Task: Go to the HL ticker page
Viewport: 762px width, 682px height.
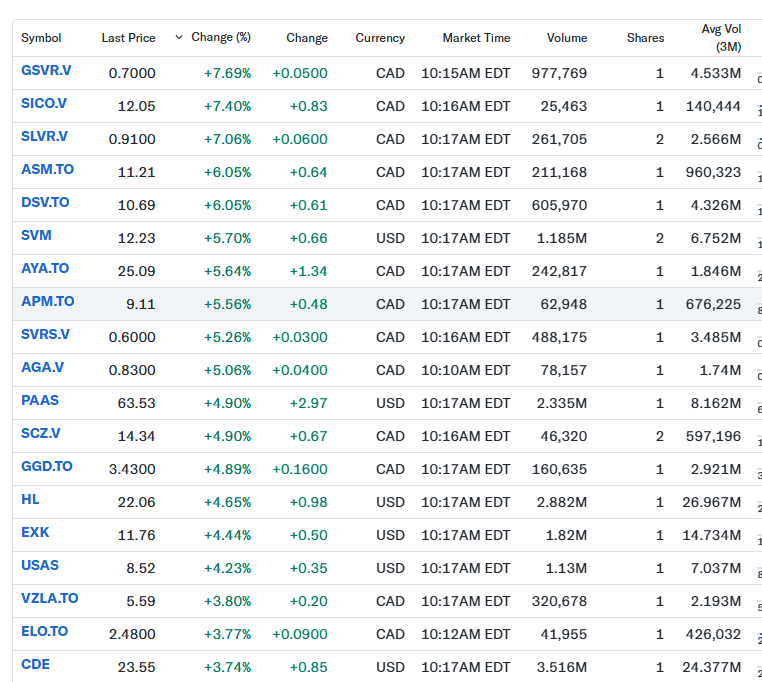Action: coord(30,499)
